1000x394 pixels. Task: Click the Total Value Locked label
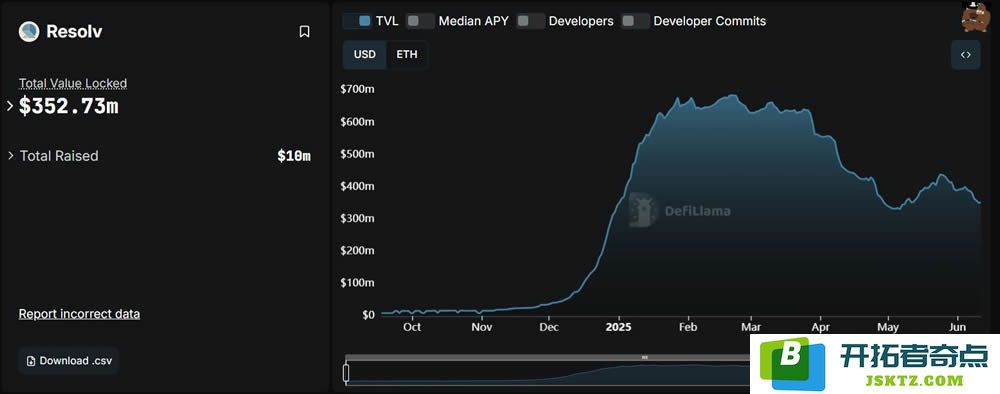point(73,84)
